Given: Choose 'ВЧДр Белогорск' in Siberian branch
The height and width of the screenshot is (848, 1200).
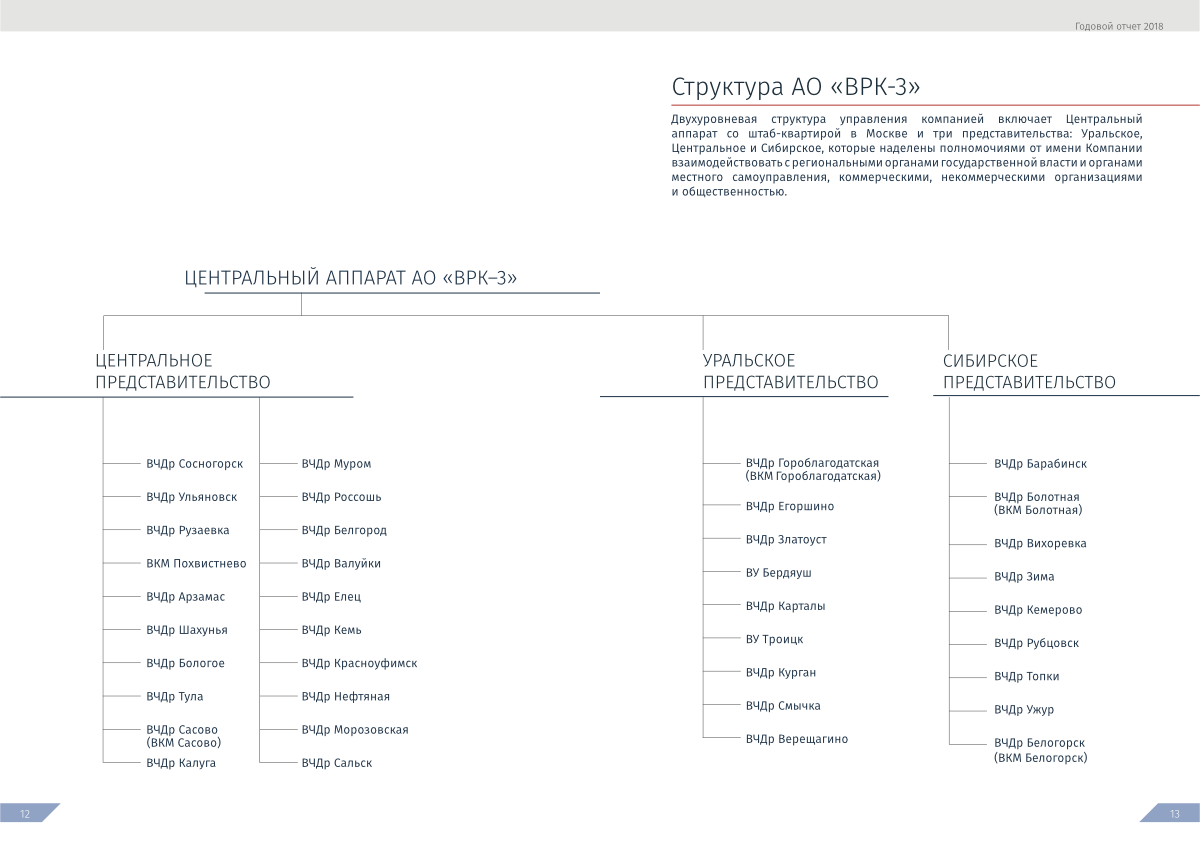Looking at the screenshot, I should [1039, 743].
